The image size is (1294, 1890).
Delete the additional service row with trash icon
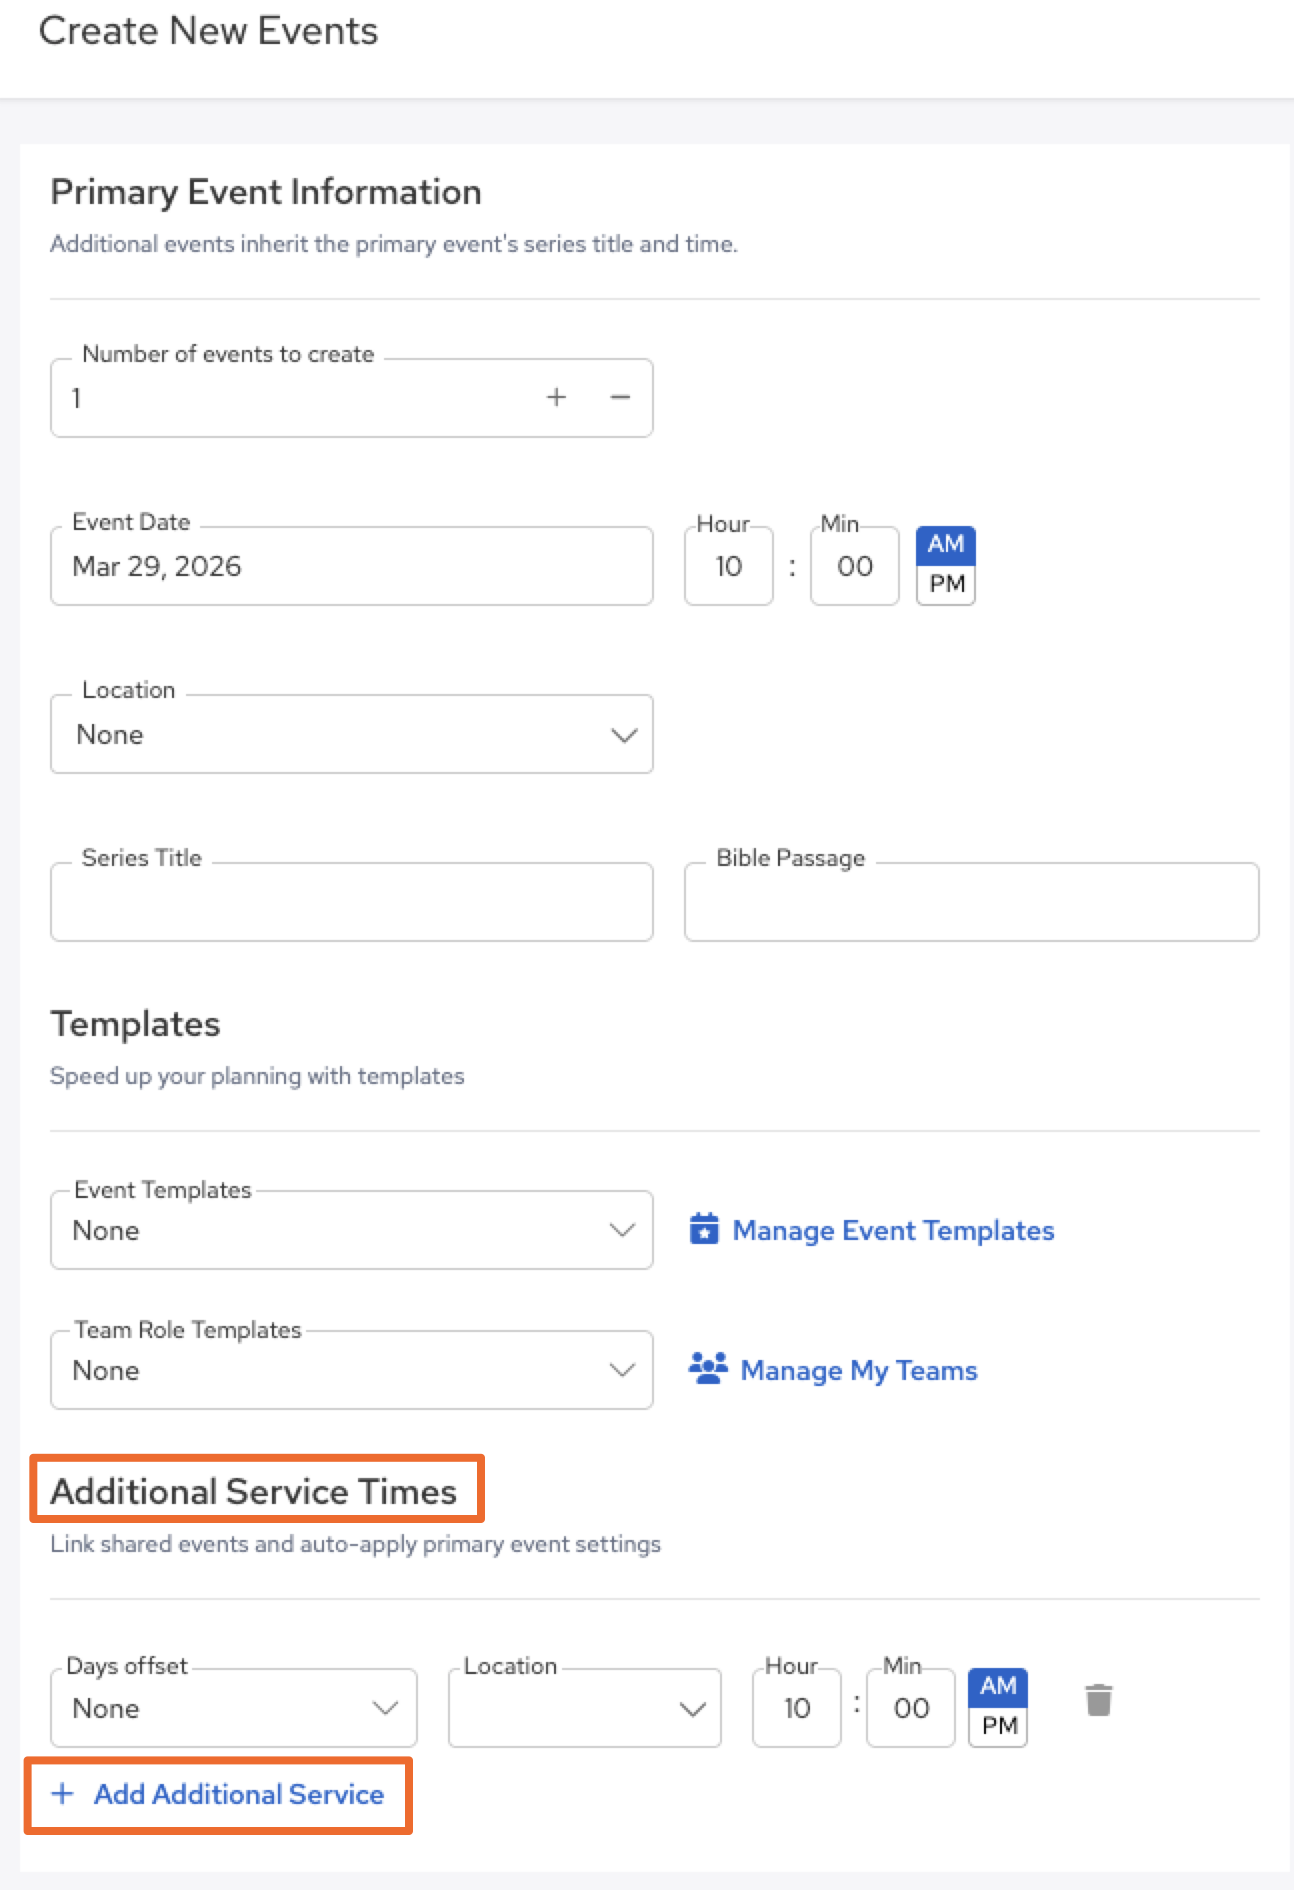pos(1098,1700)
